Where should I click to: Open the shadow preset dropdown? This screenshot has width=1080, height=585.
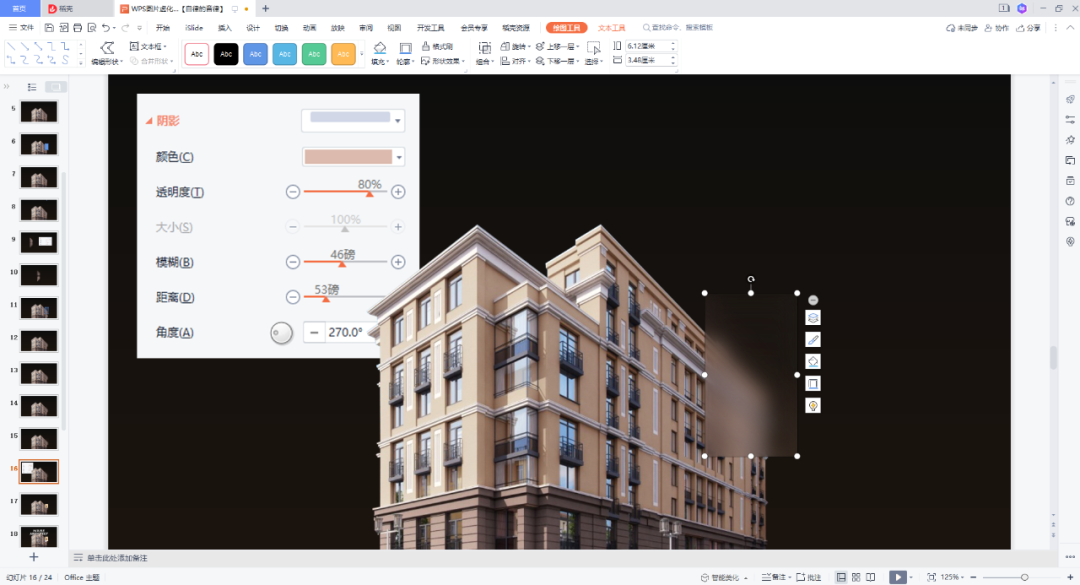click(x=397, y=121)
